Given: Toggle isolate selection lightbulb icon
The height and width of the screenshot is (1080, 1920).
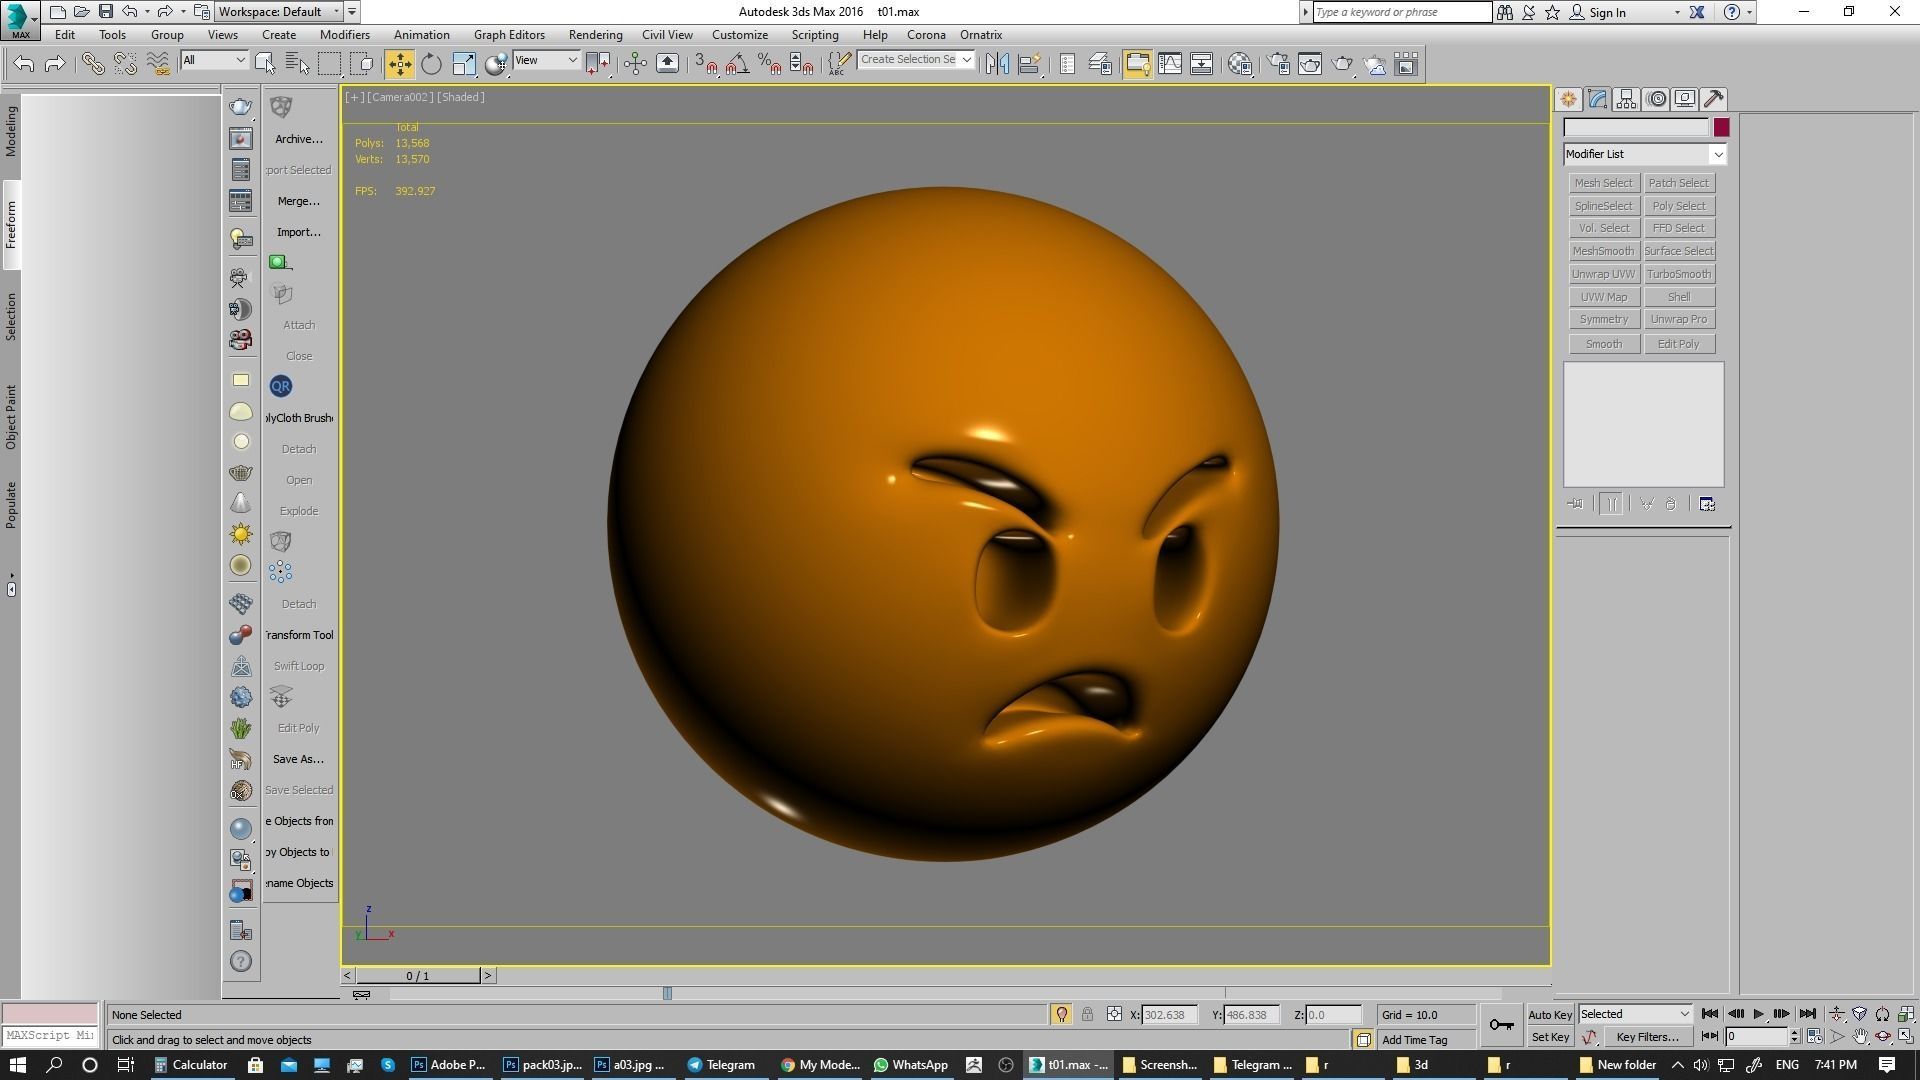Looking at the screenshot, I should coord(1061,1015).
